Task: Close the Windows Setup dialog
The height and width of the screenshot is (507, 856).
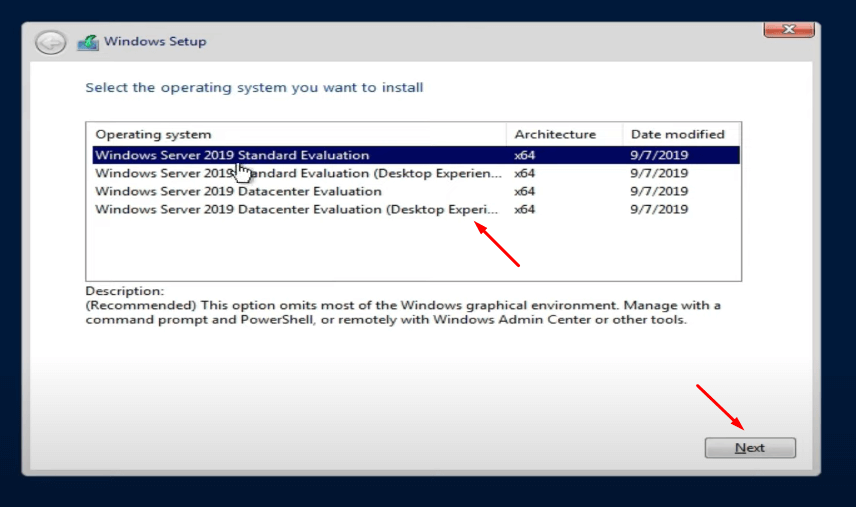Action: coord(789,29)
